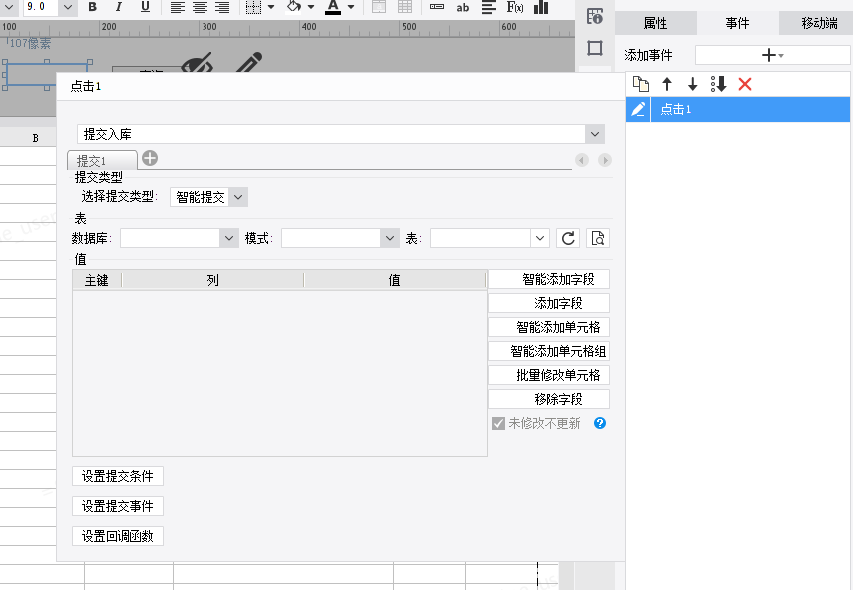Image resolution: width=853 pixels, height=590 pixels.
Task: Edit the 点击1 event via pencil icon
Action: tap(638, 109)
